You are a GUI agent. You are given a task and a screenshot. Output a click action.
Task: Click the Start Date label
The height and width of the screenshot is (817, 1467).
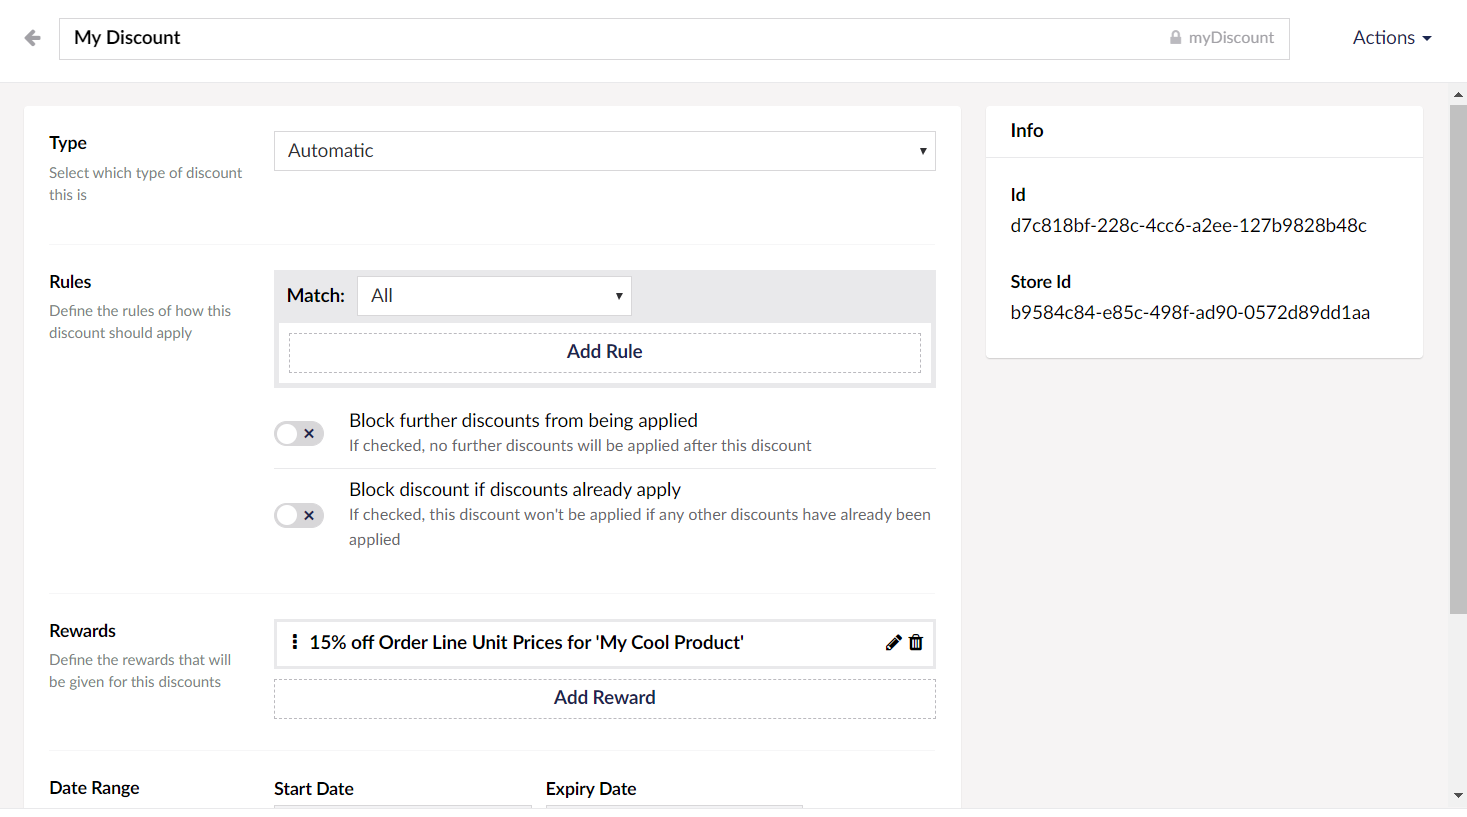(314, 789)
